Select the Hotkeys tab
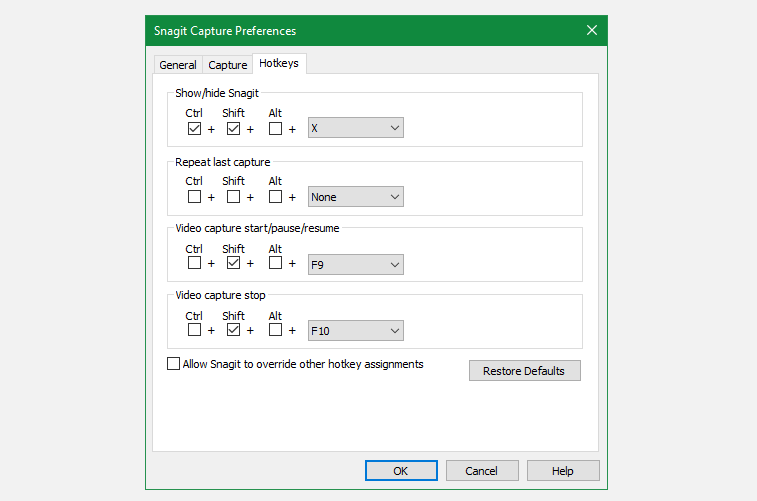The height and width of the screenshot is (501, 757). coord(279,63)
